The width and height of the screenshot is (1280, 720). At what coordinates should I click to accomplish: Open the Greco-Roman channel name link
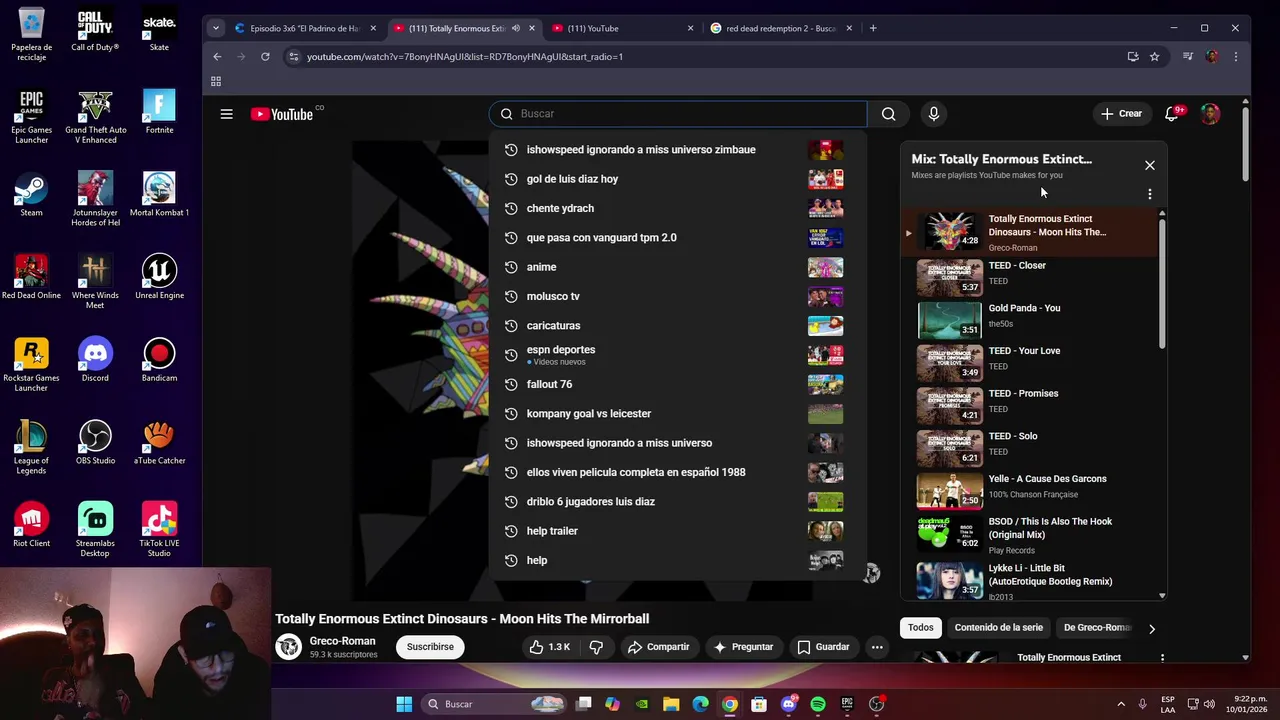pos(342,641)
